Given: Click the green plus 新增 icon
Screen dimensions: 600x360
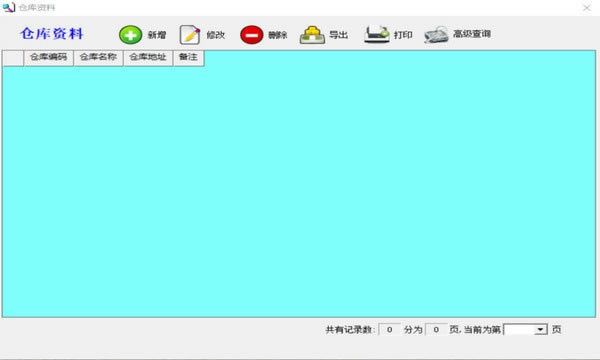Looking at the screenshot, I should coord(130,35).
